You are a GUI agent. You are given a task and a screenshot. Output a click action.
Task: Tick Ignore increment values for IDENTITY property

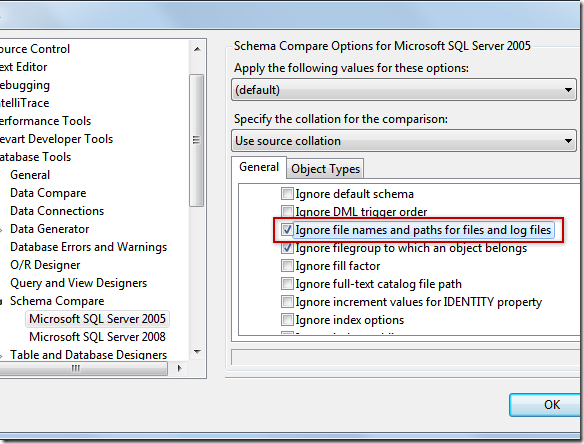click(x=287, y=302)
